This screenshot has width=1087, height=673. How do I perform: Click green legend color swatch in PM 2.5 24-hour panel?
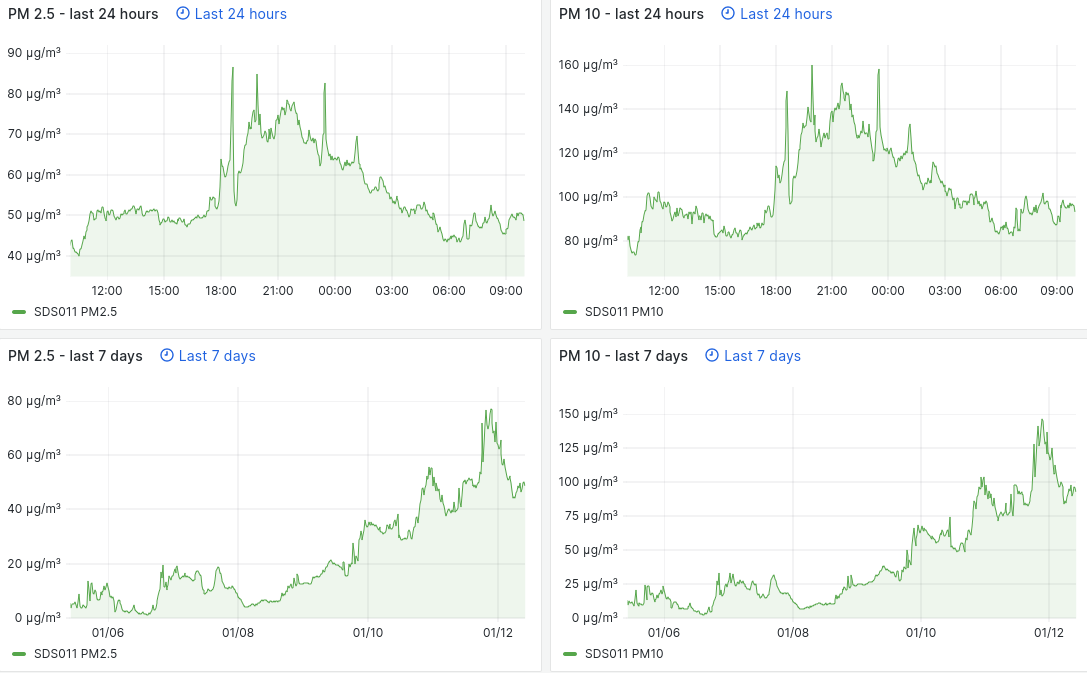click(x=19, y=312)
